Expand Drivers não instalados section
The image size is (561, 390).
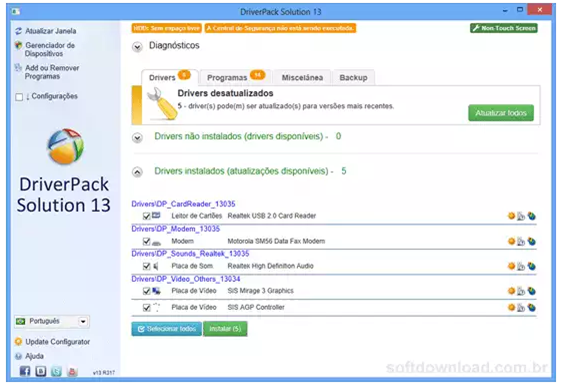click(137, 137)
